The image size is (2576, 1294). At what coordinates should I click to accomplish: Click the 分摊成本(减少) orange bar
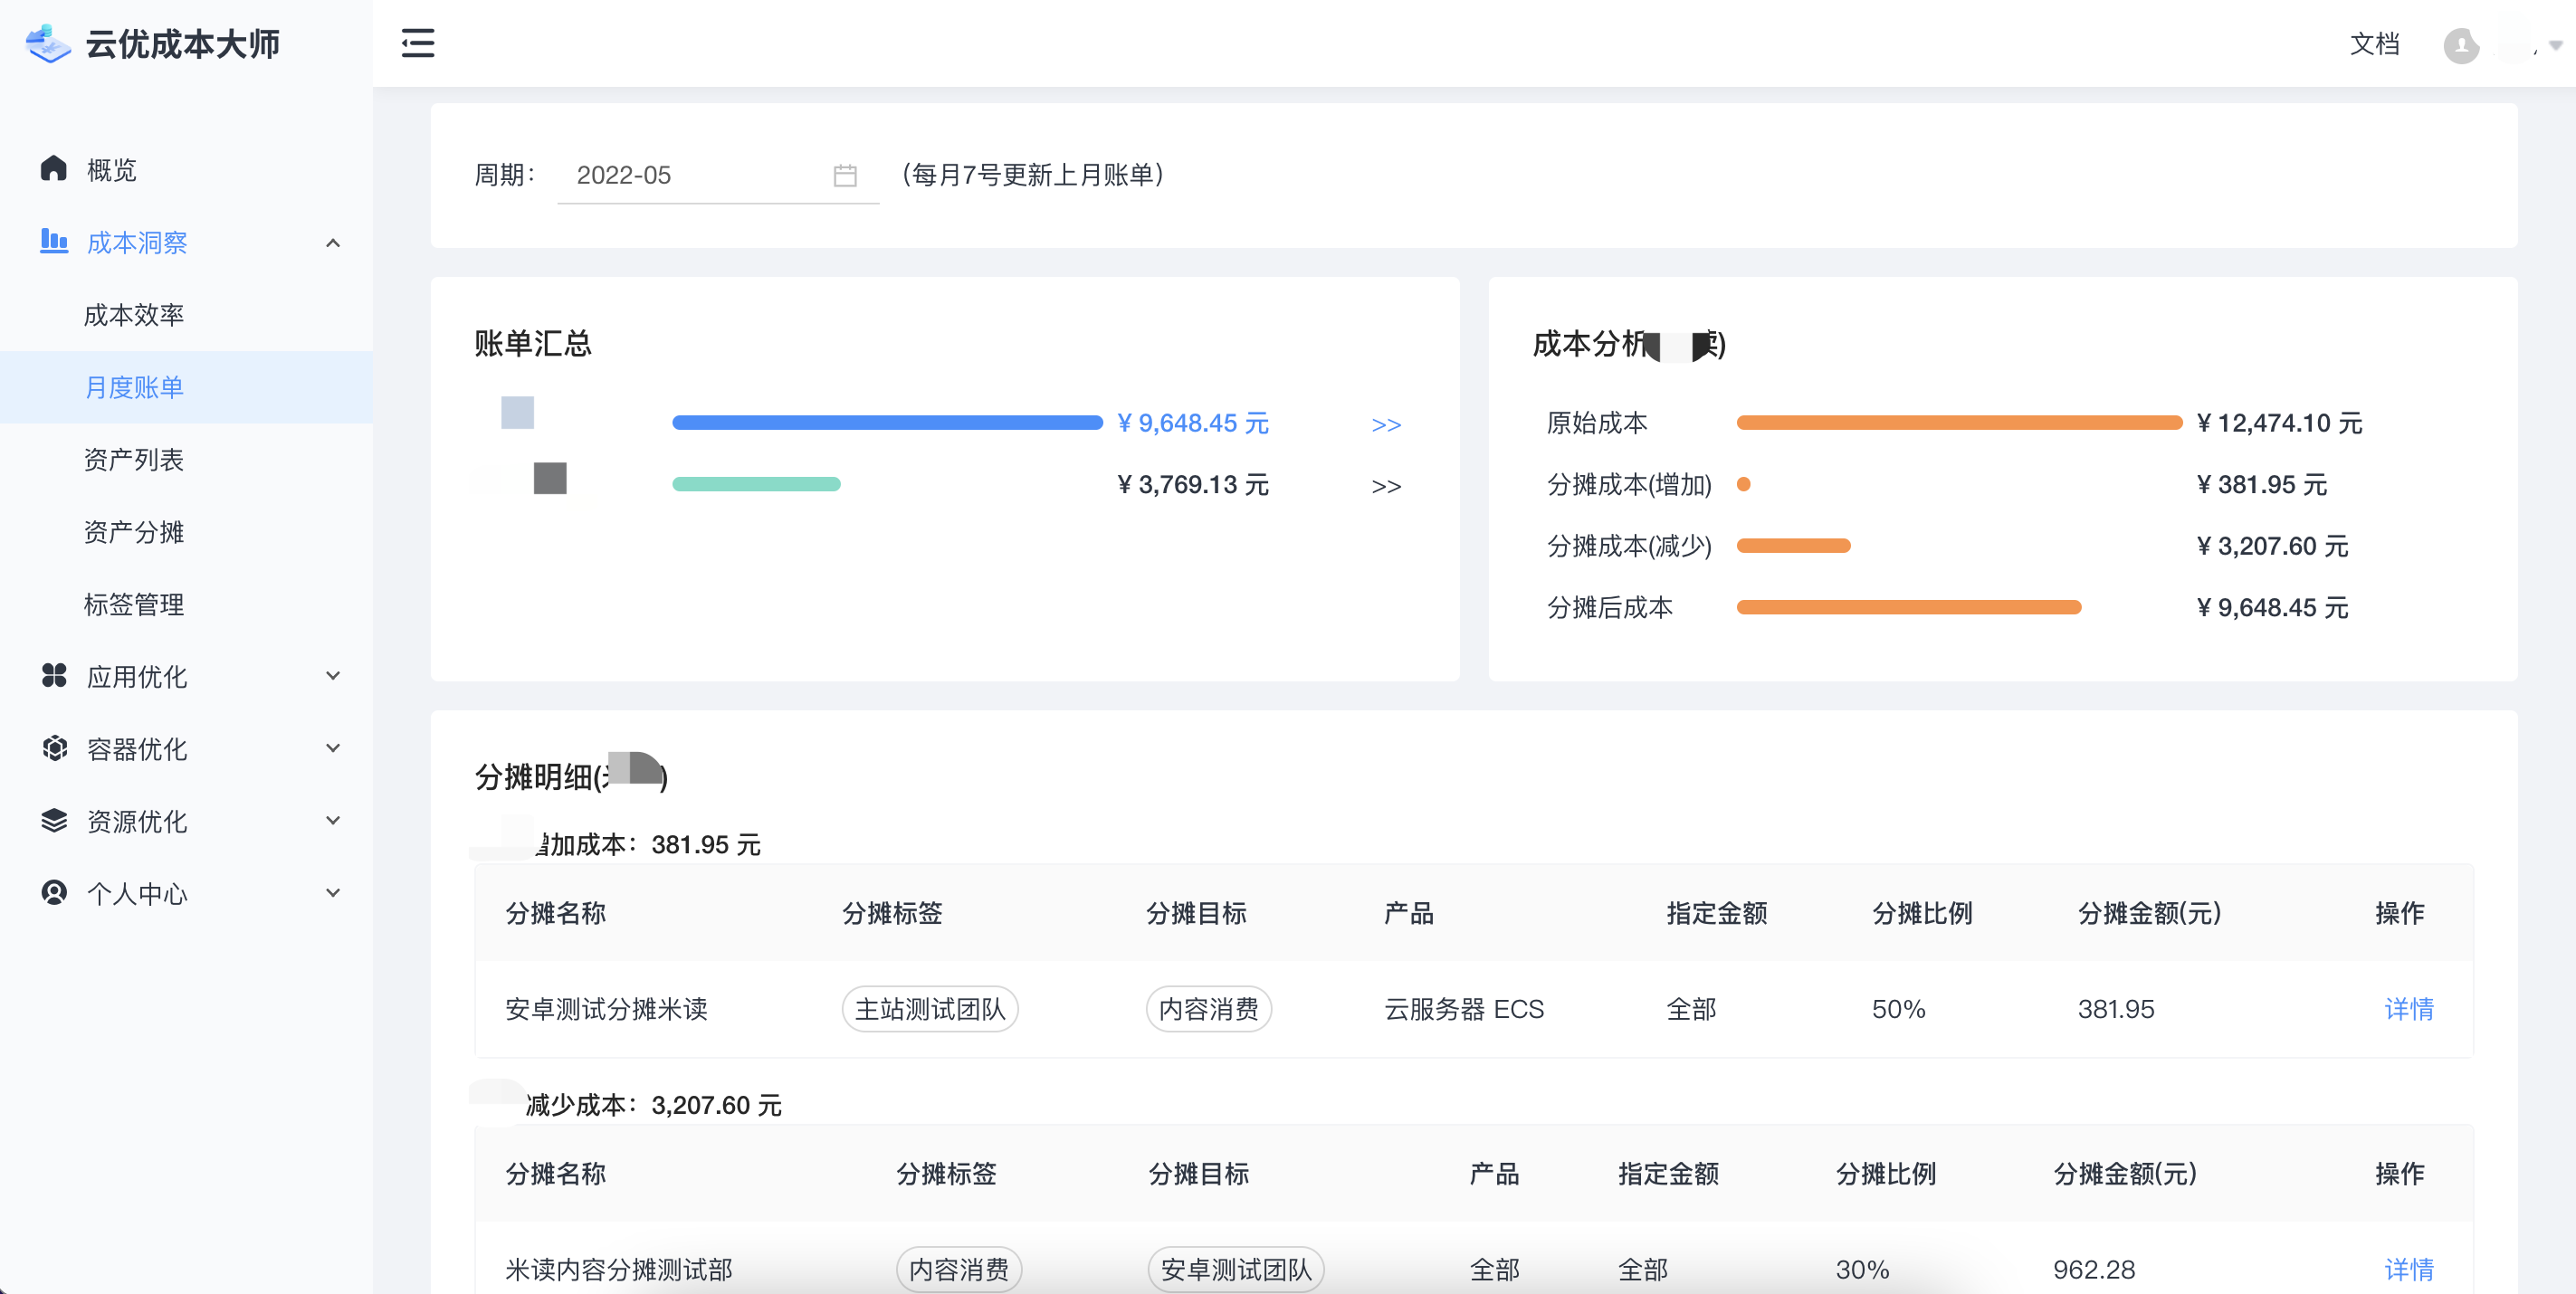click(1793, 546)
